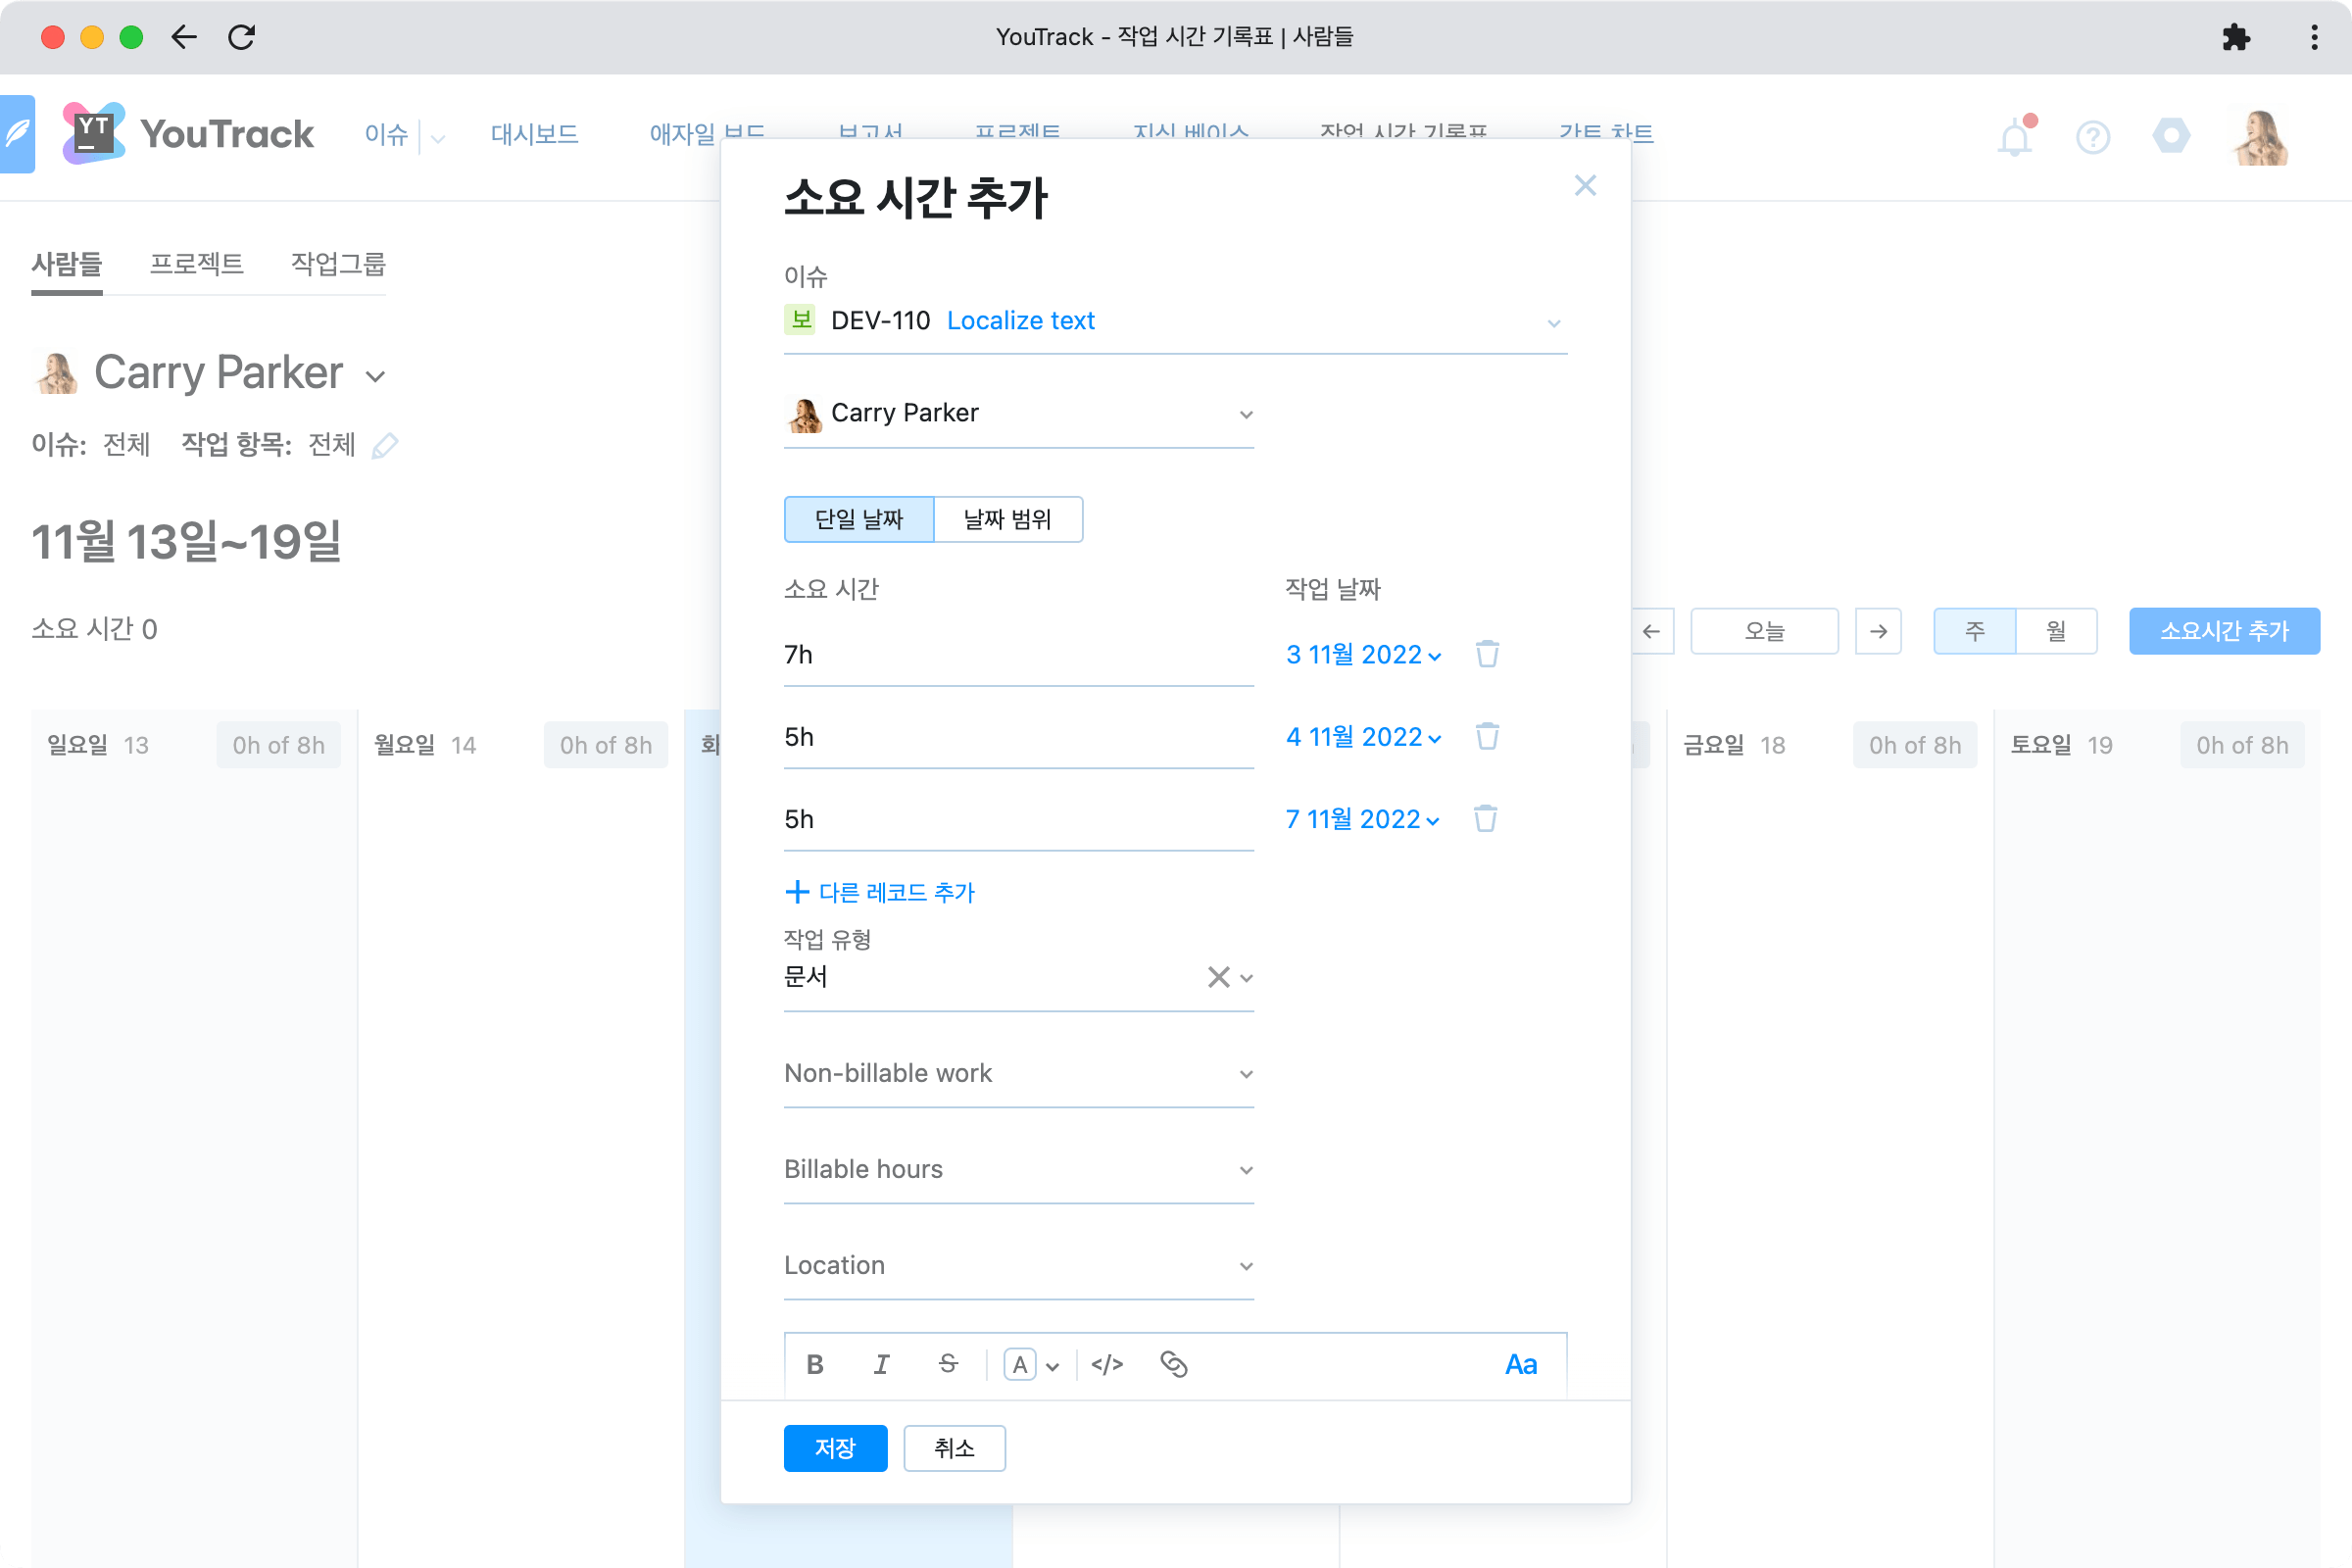Open the DEV-110 Localize text issue link

pos(1020,320)
